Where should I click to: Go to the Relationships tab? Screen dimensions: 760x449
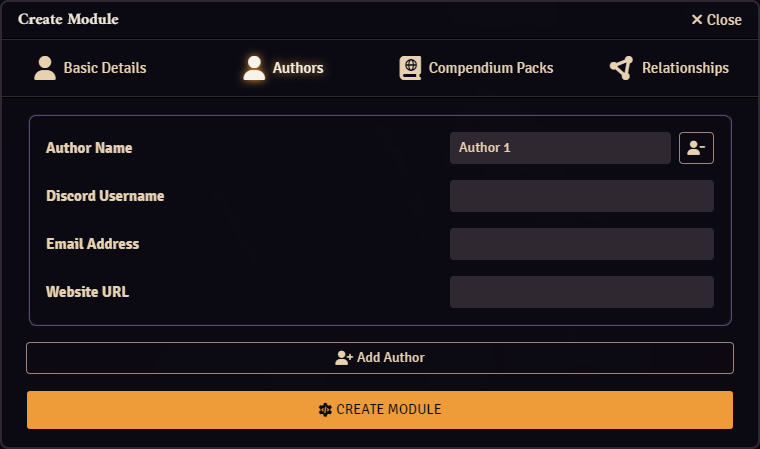click(669, 68)
